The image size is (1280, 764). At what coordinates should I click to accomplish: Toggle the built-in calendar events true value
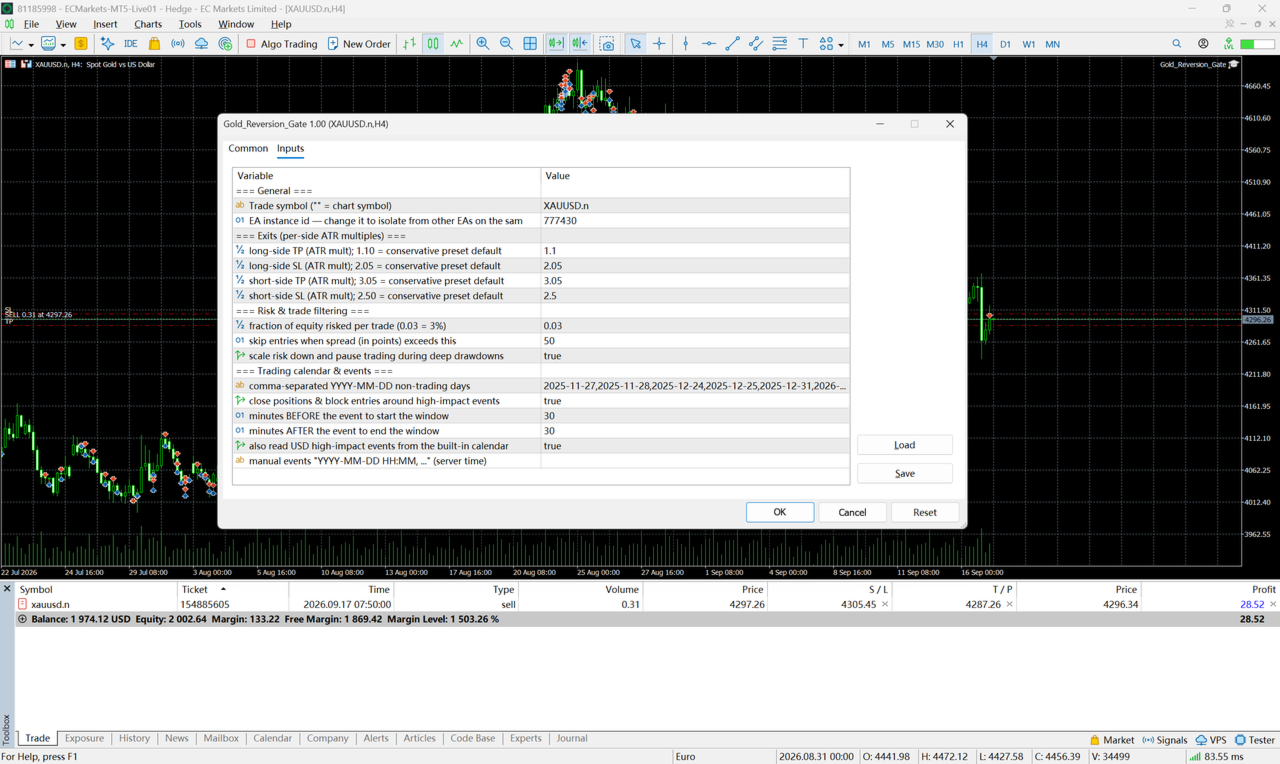[x=695, y=446]
